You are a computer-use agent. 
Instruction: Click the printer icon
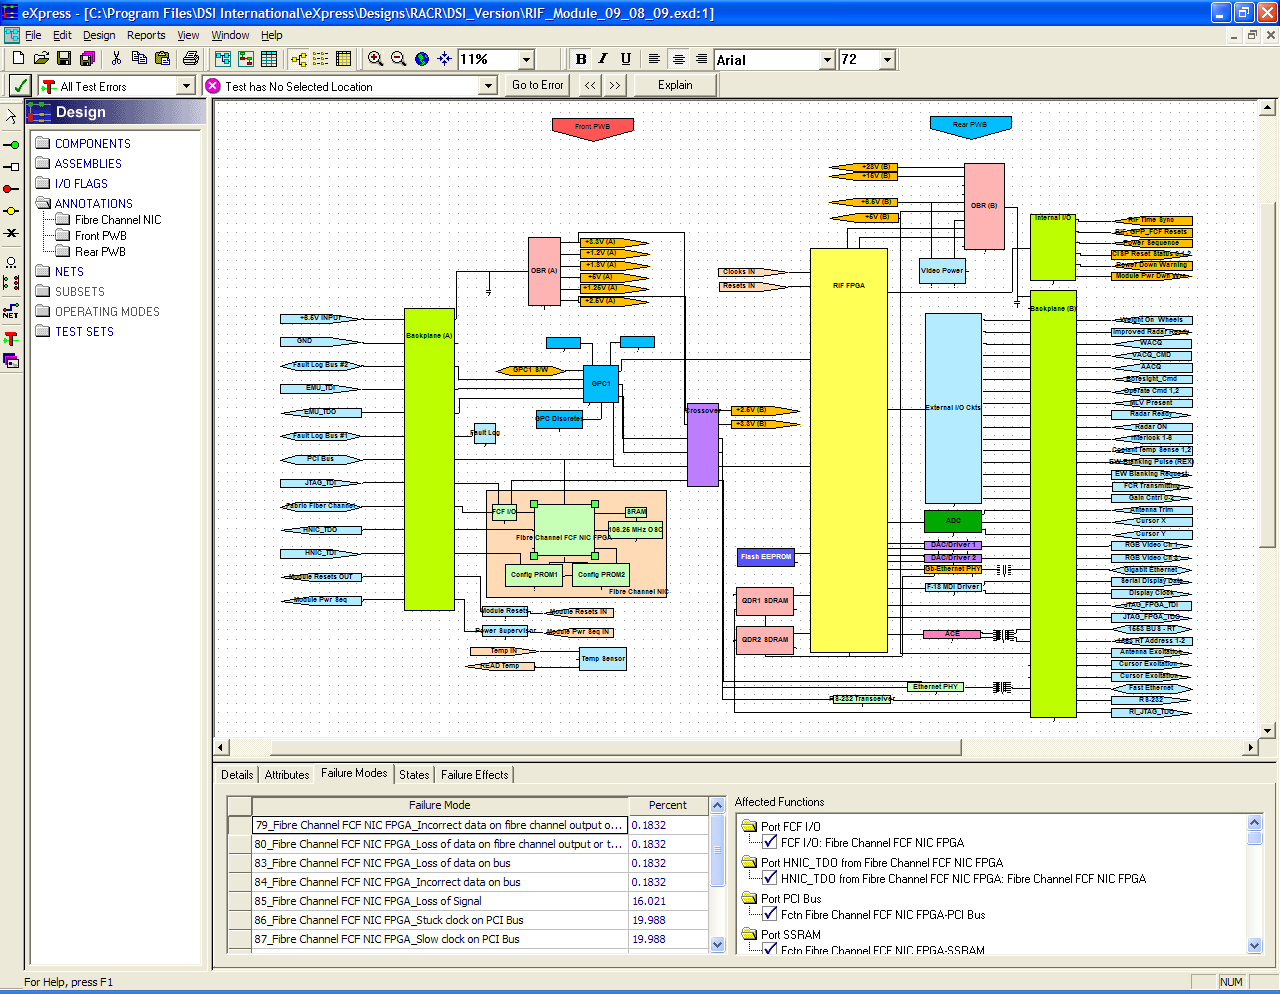click(190, 60)
